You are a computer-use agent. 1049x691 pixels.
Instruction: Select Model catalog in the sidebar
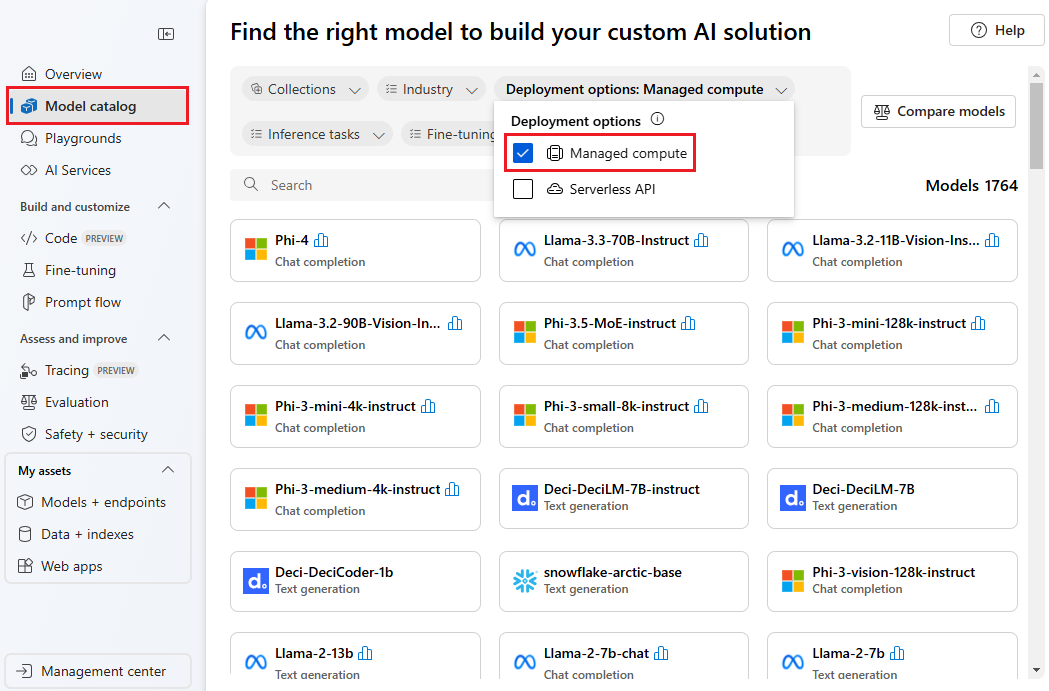pyautogui.click(x=98, y=106)
